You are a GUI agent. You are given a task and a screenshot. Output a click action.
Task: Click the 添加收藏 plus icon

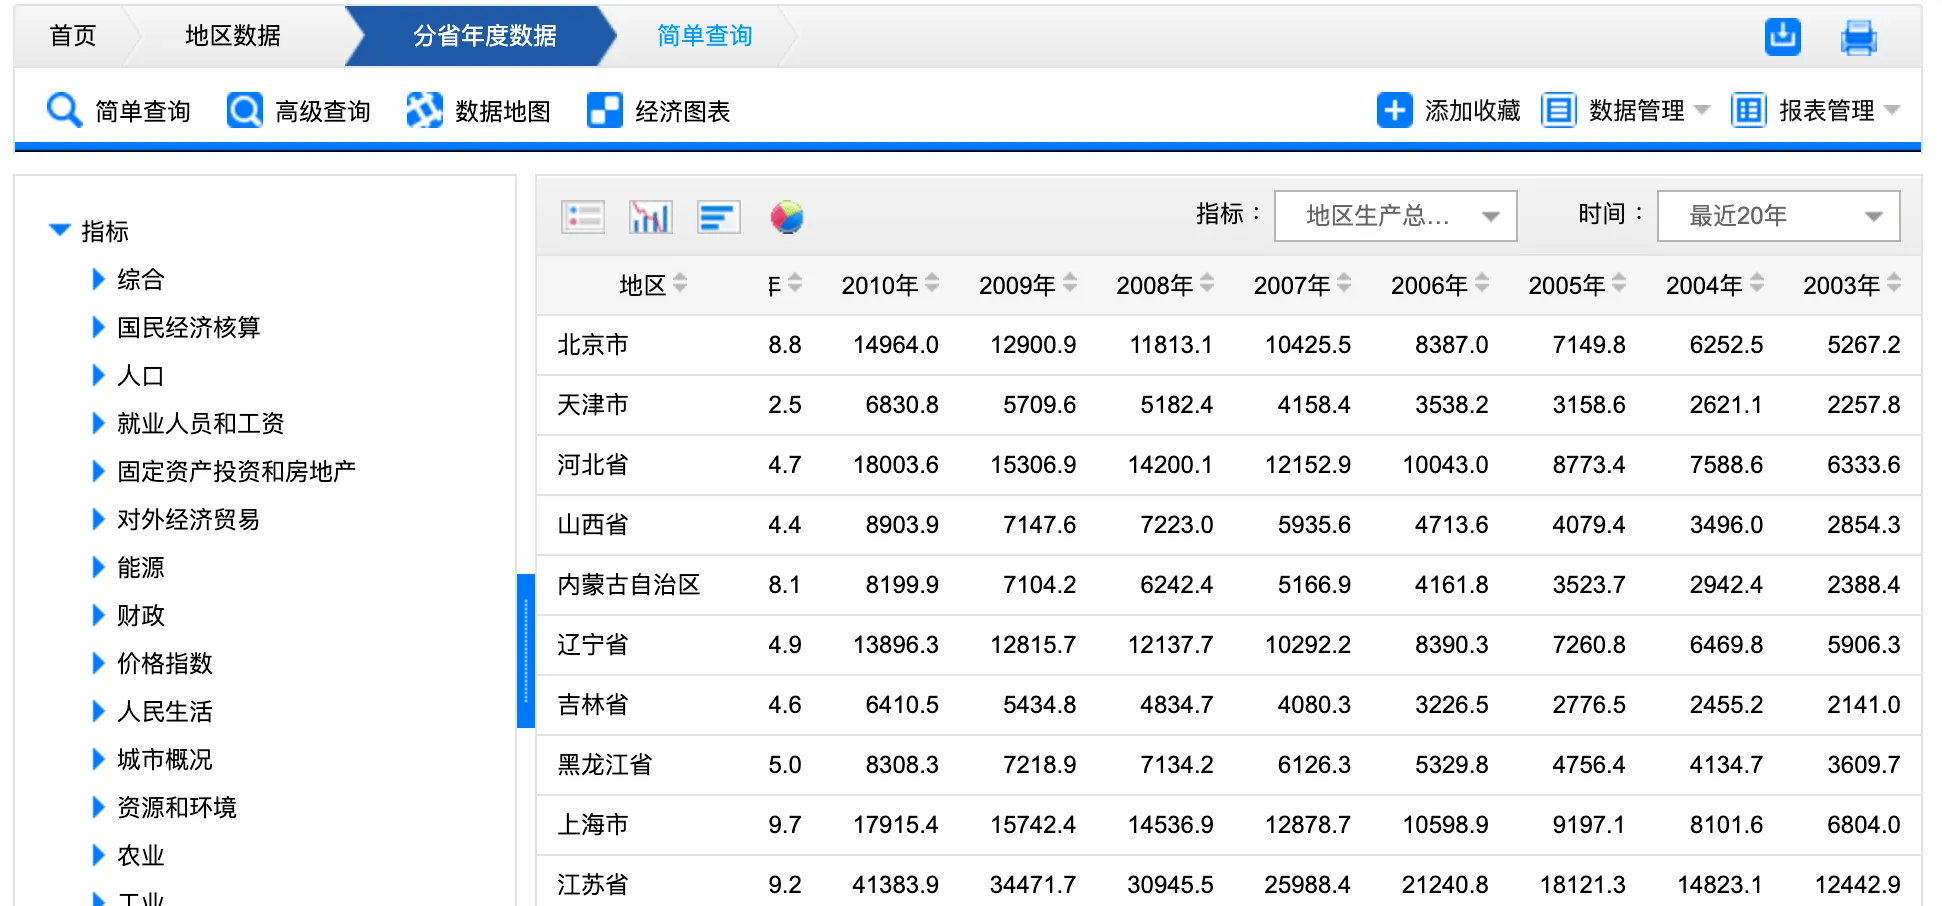point(1394,110)
